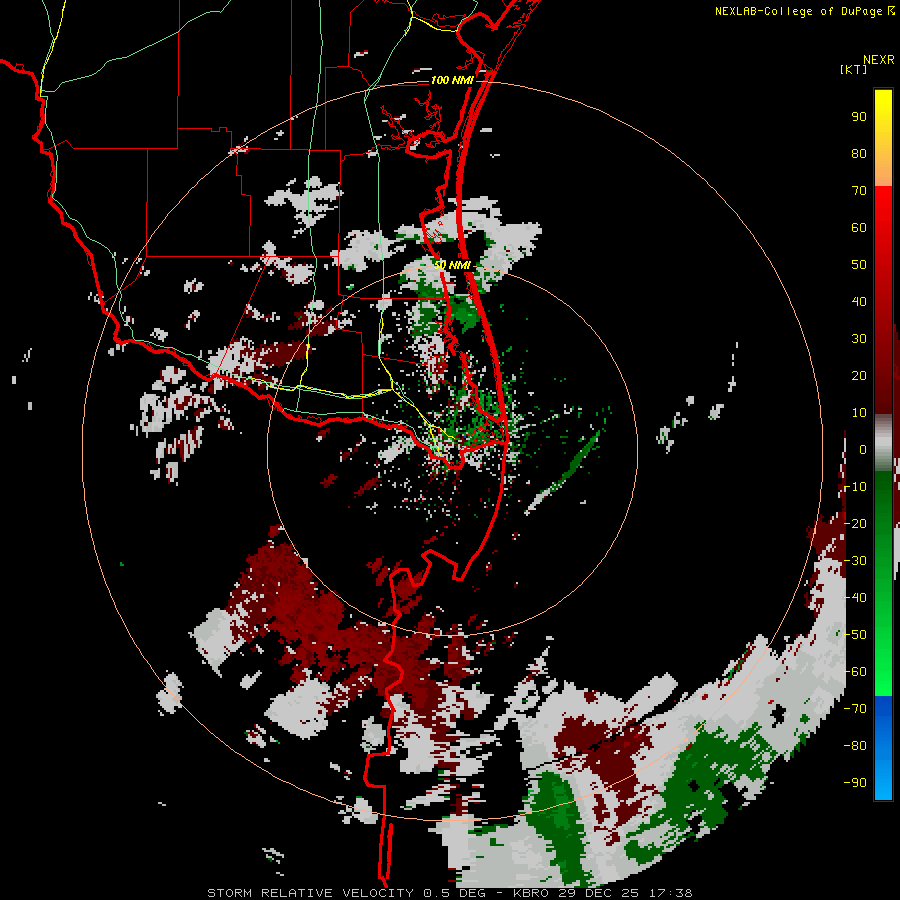The height and width of the screenshot is (900, 900).
Task: Click the Storm Relative Velocity caption at bottom
Action: [x=450, y=893]
